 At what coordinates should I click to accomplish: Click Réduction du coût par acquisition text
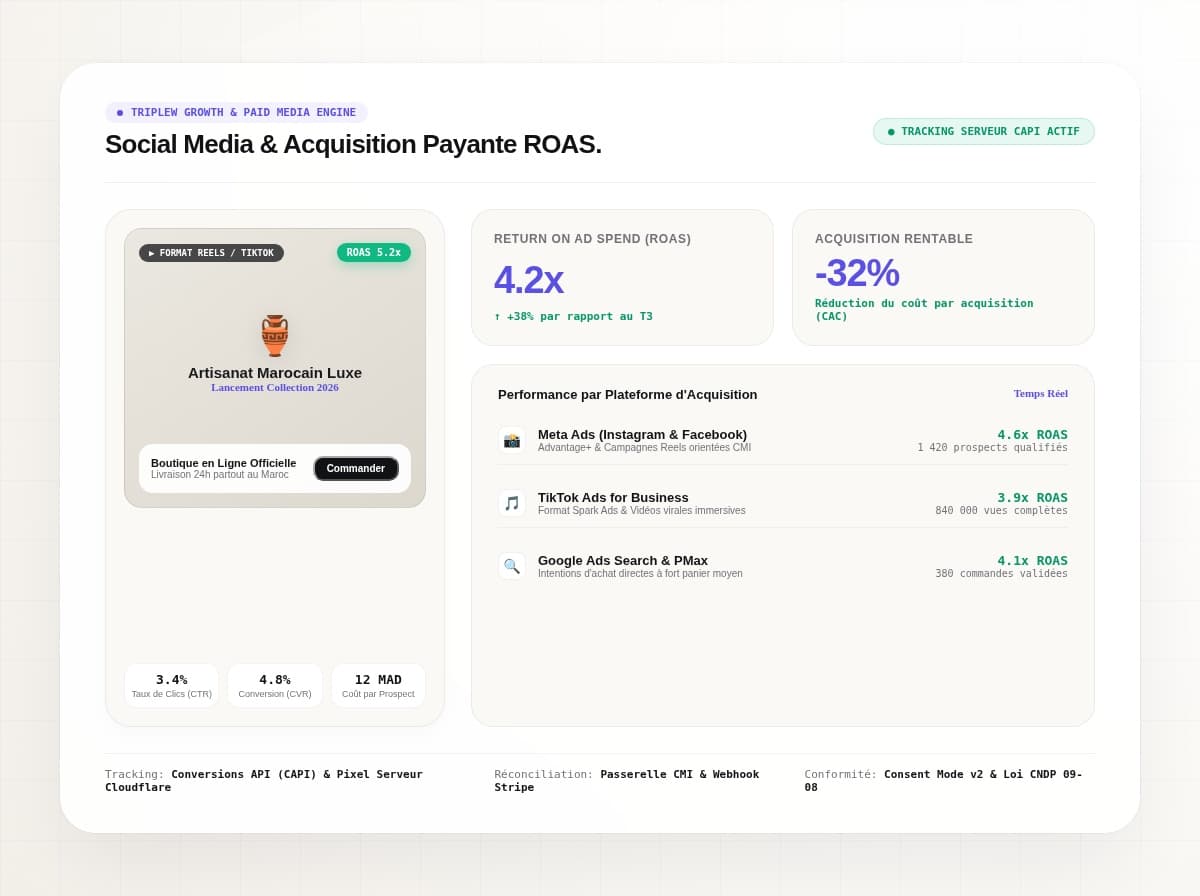(x=924, y=310)
